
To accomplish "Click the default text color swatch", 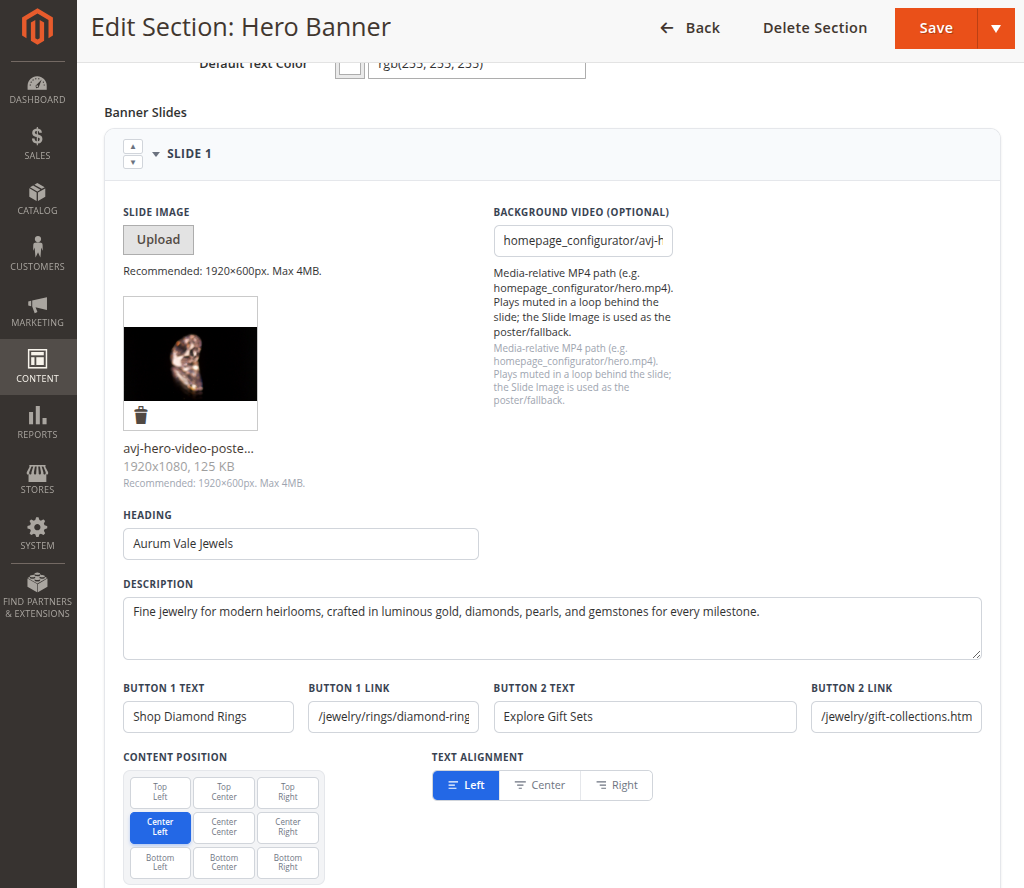I will pyautogui.click(x=350, y=69).
